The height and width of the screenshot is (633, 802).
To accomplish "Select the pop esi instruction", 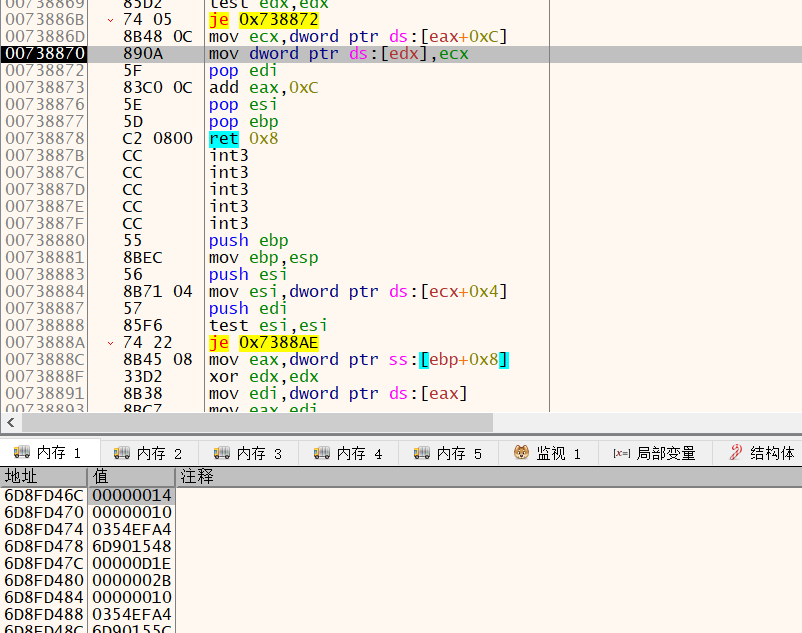I will 243,105.
